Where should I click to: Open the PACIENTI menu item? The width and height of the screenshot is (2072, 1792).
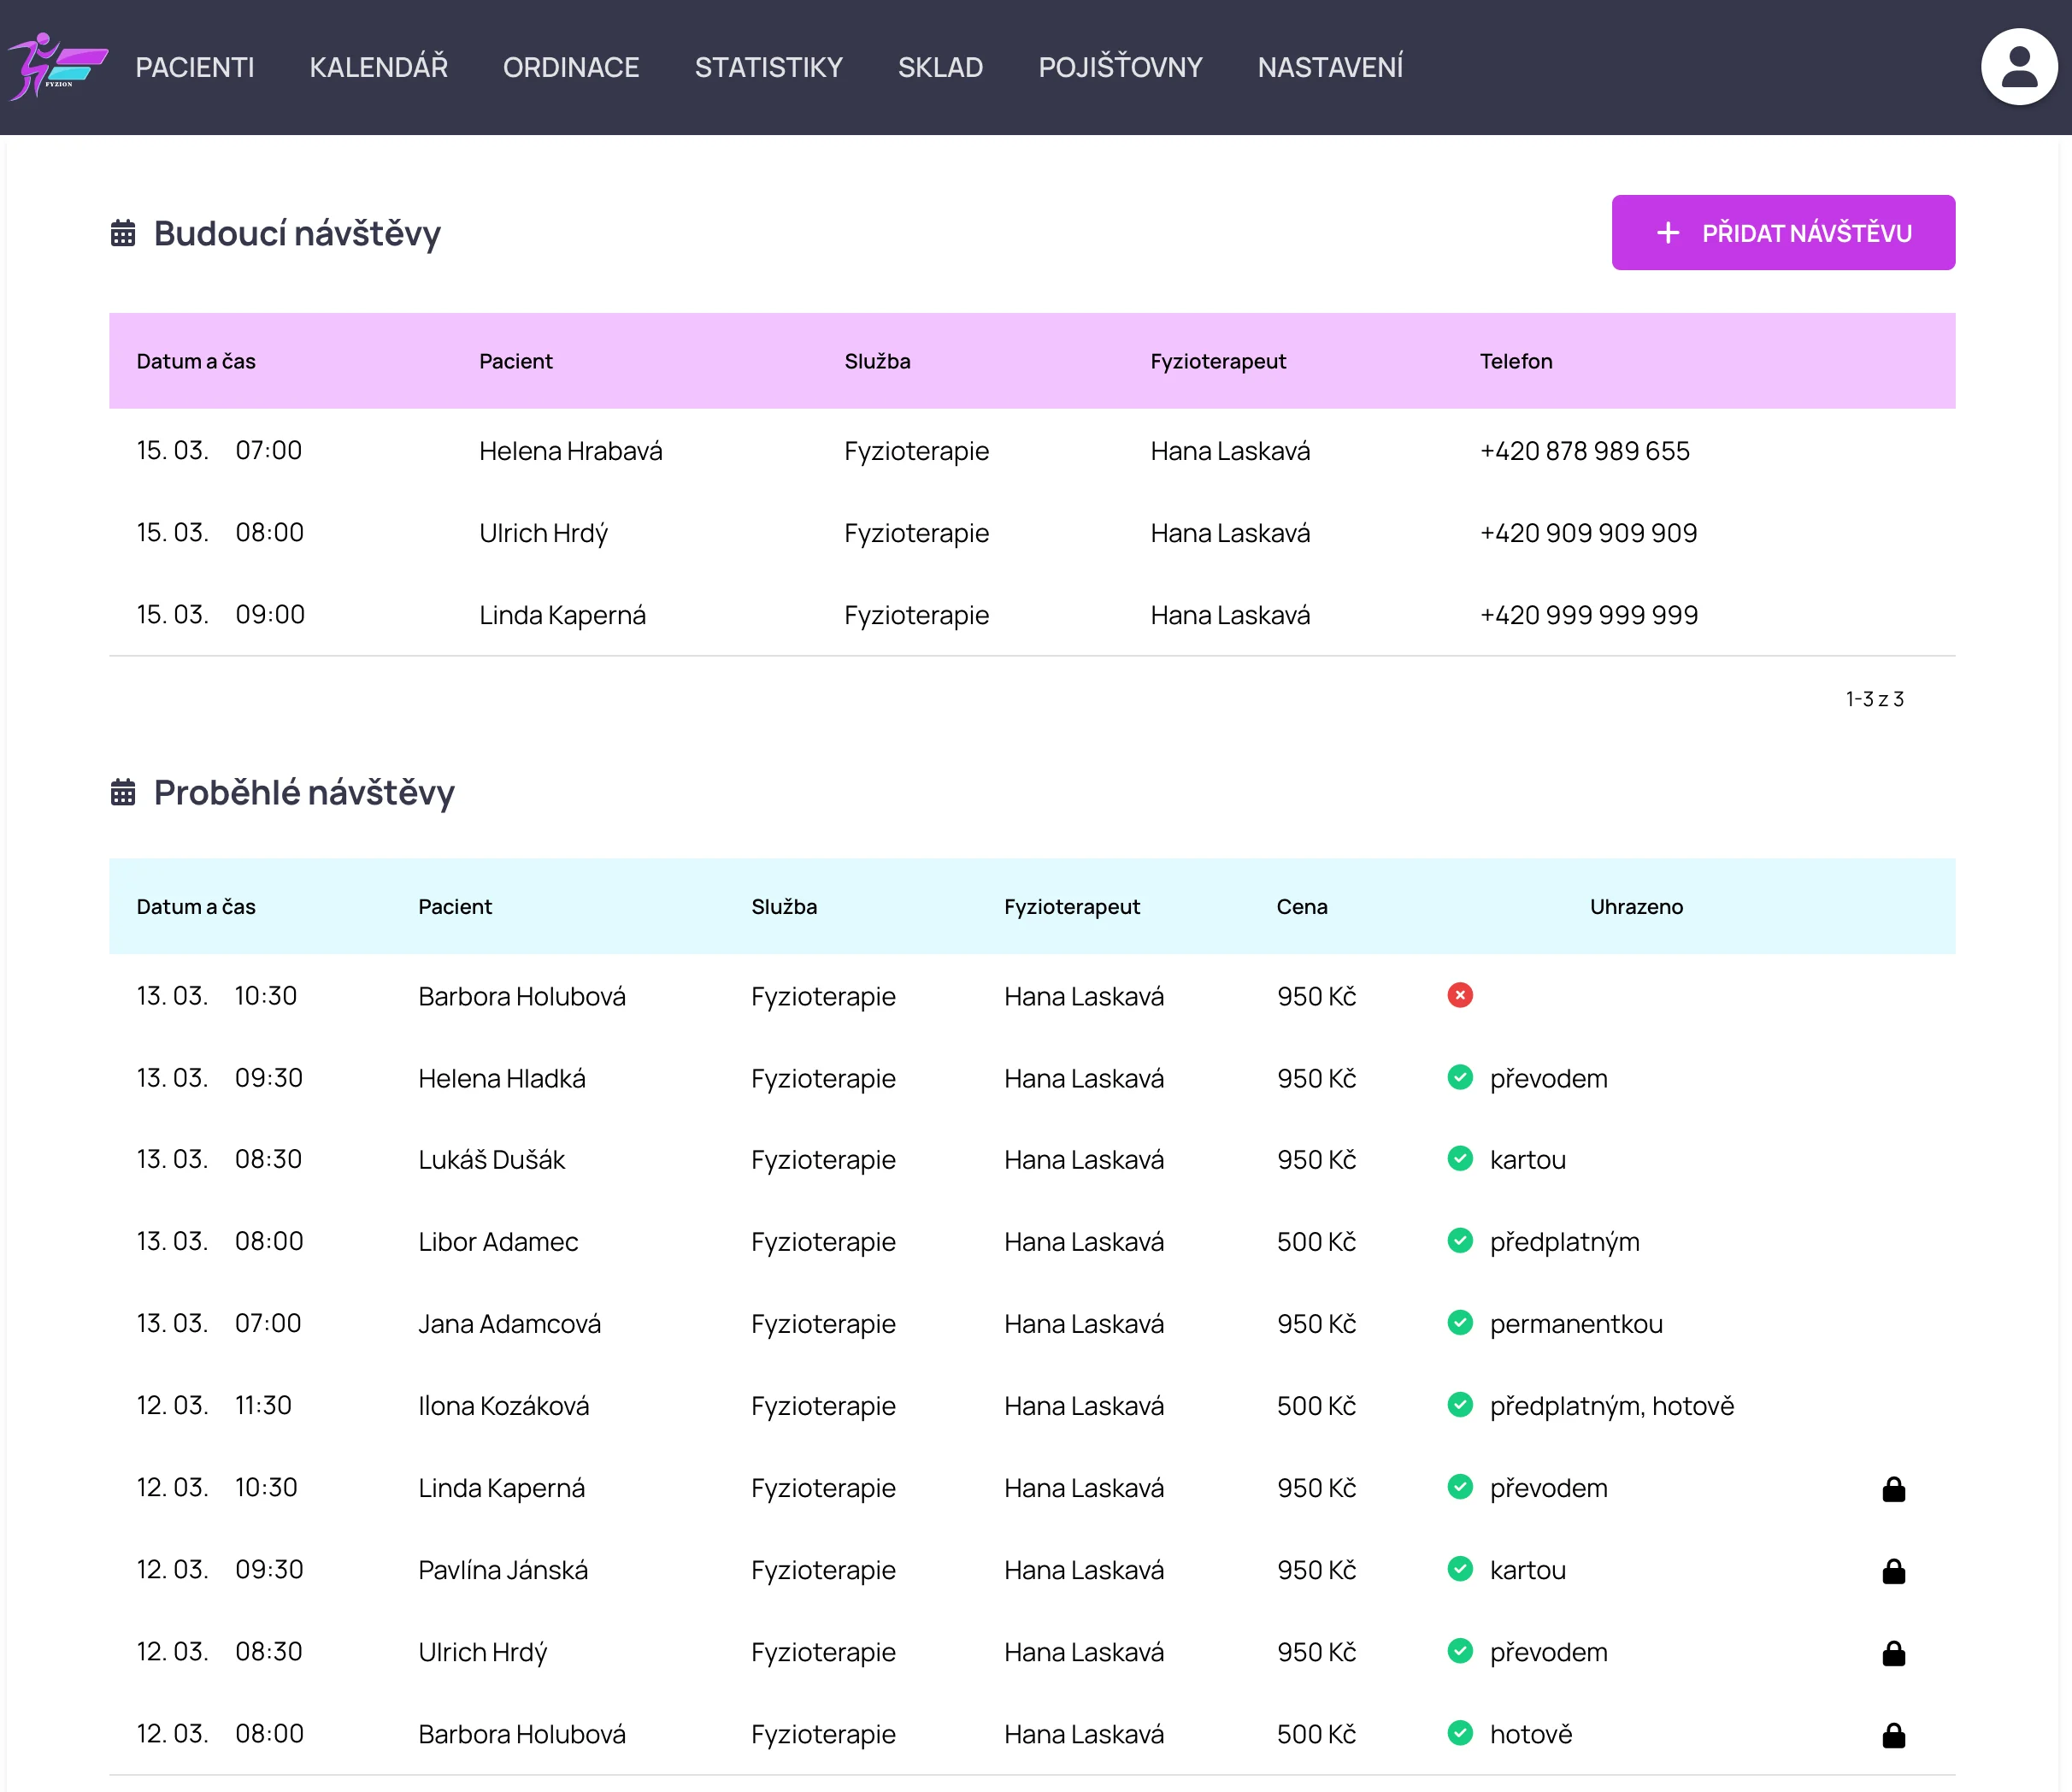tap(195, 67)
